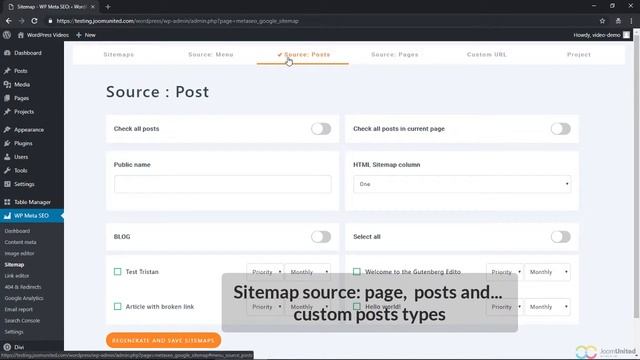Bookmark page with the star icon
640x360 pixels.
[602, 21]
